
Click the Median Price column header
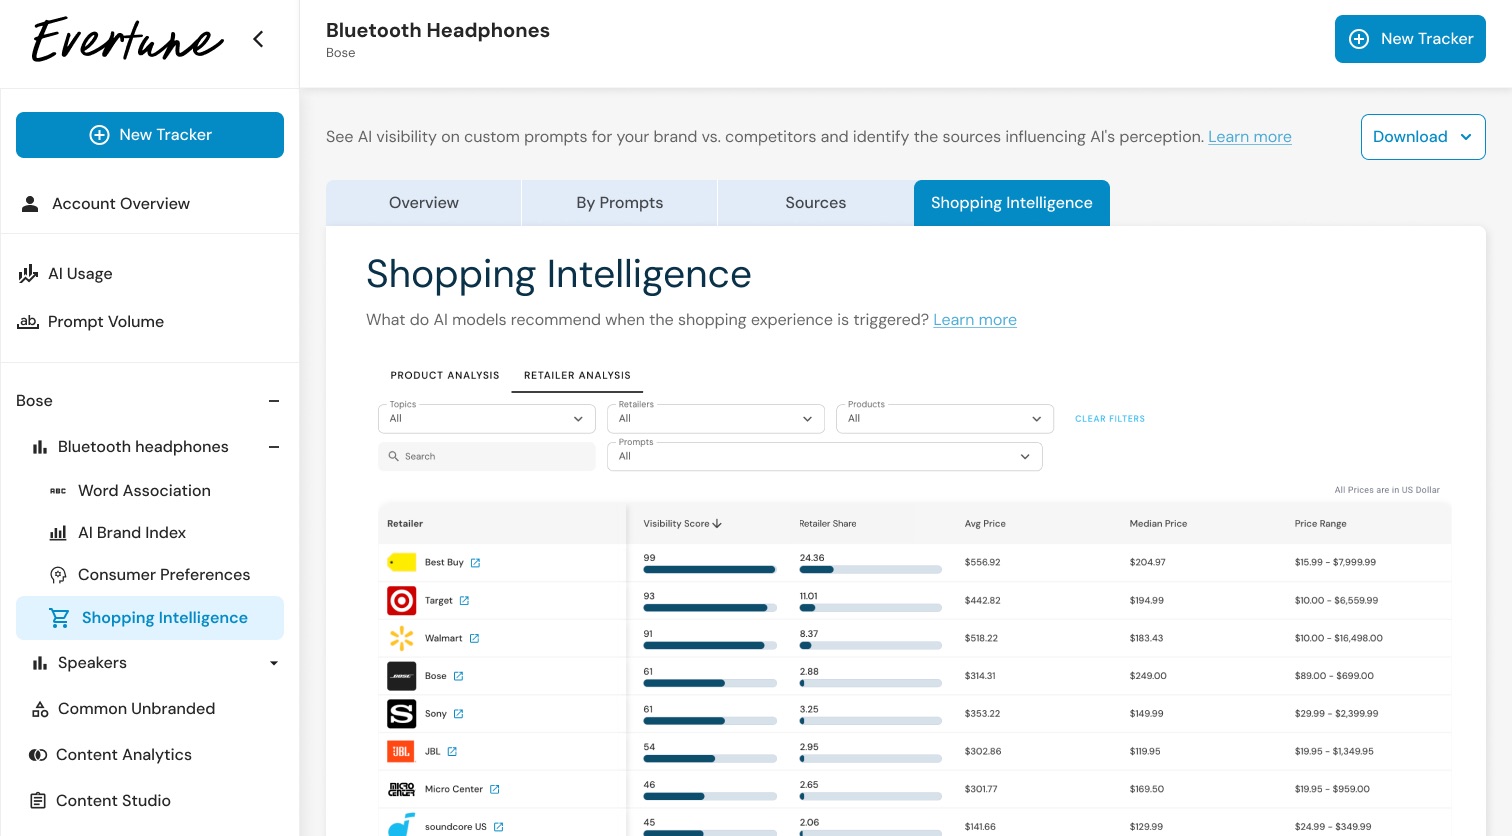coord(1158,524)
